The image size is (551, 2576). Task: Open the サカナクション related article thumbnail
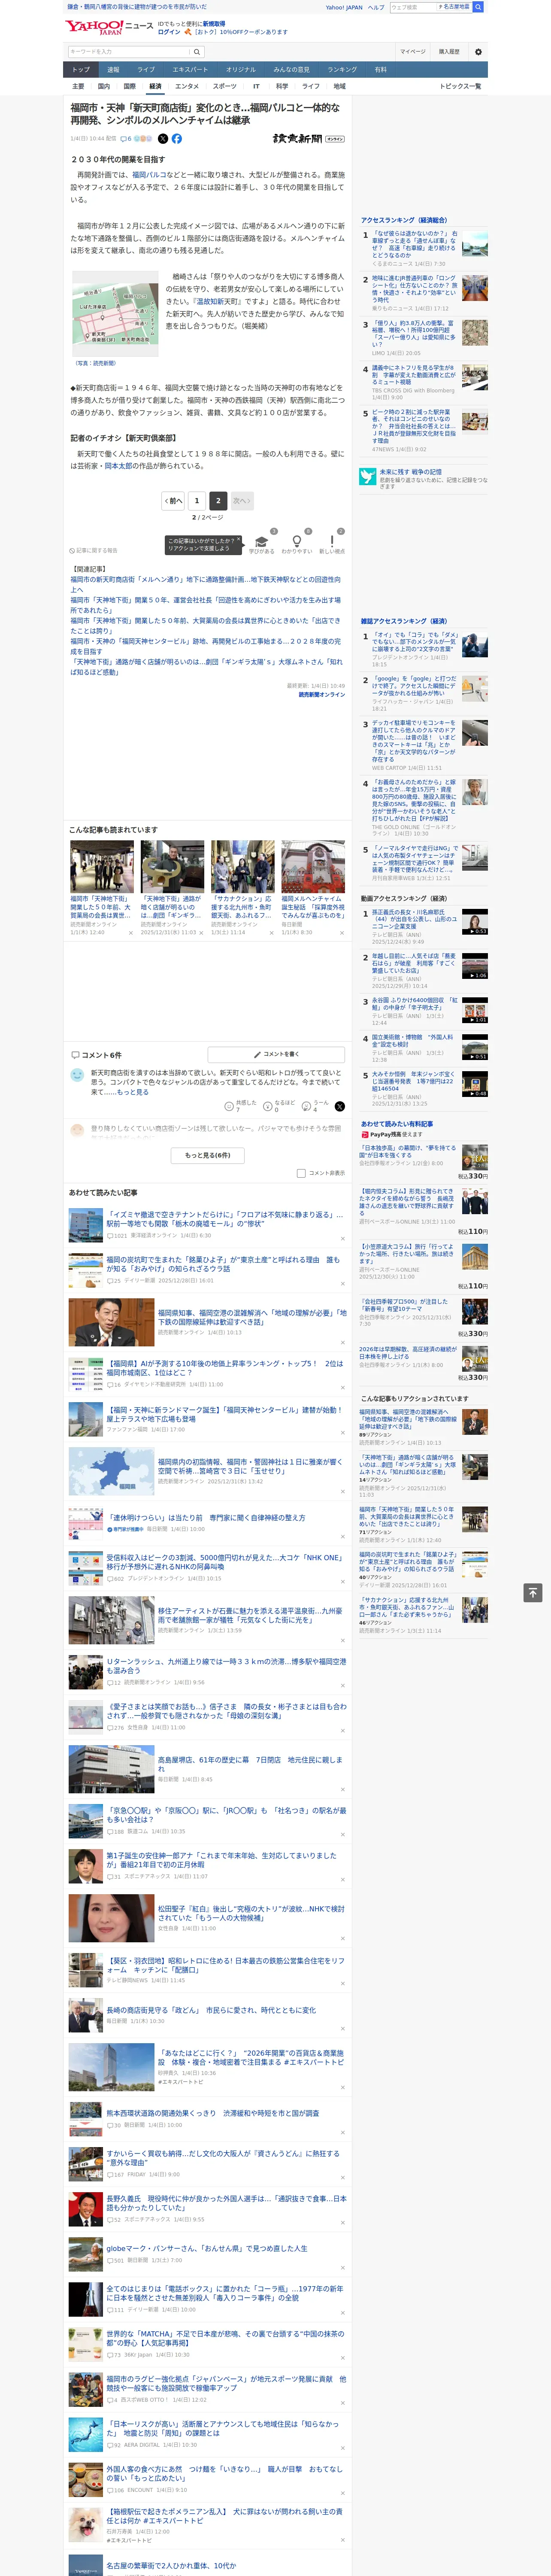coord(242,866)
